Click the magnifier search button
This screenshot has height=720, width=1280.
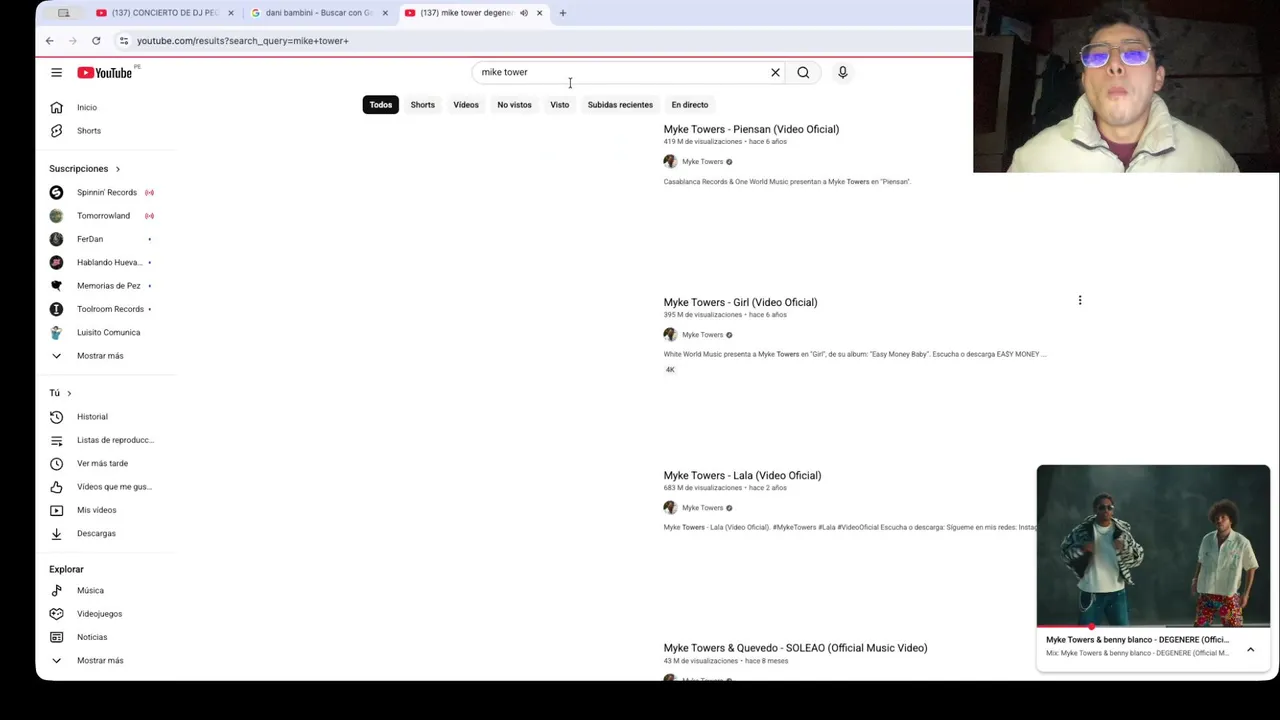pos(803,72)
